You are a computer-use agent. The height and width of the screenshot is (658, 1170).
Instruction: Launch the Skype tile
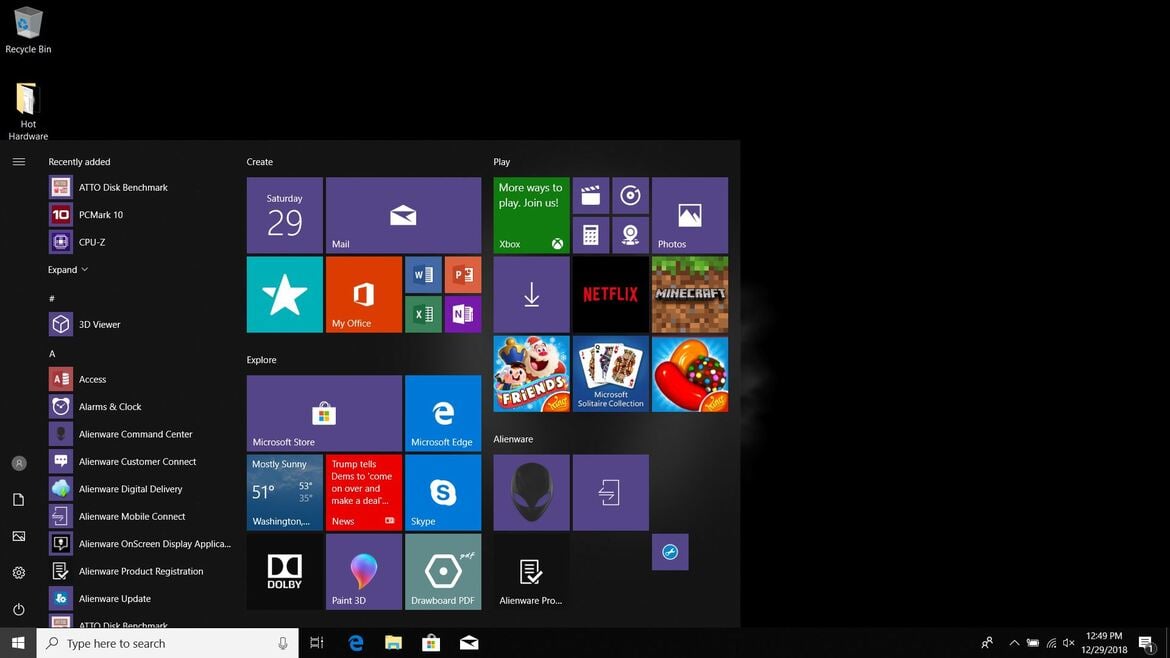[x=442, y=492]
